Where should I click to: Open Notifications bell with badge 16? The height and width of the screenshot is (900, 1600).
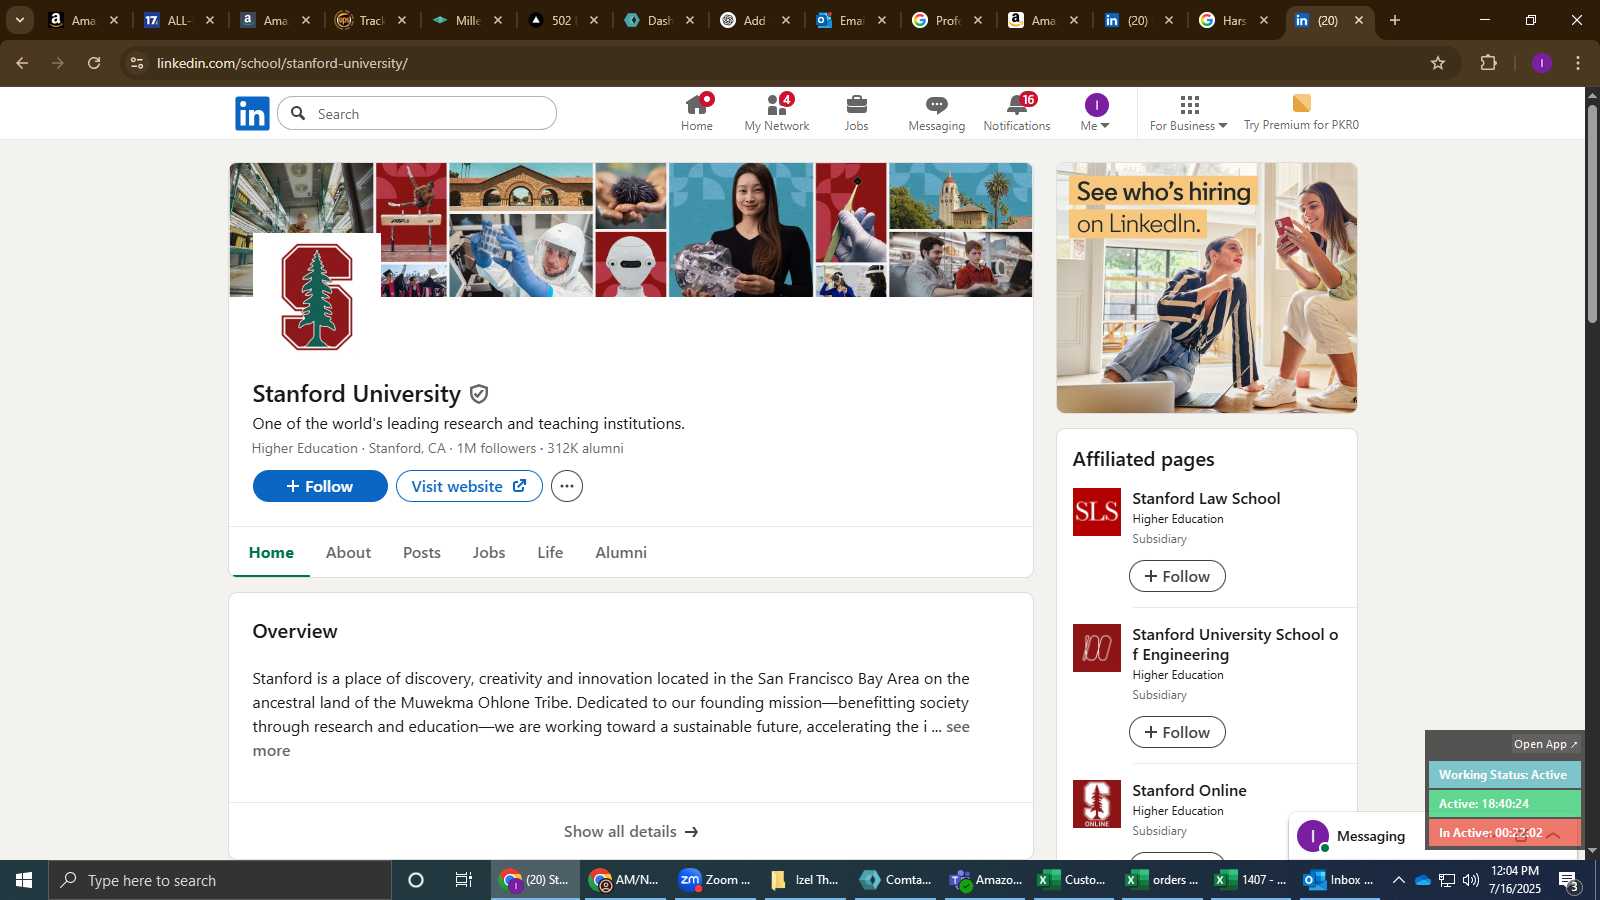1017,113
